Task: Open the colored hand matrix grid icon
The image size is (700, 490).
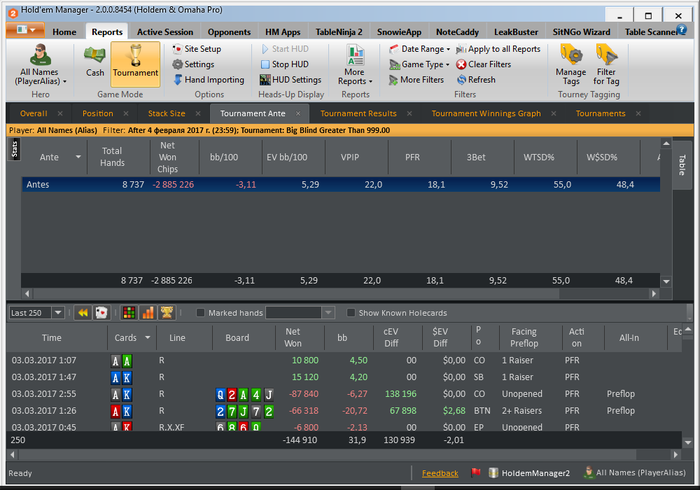Action: [x=129, y=313]
